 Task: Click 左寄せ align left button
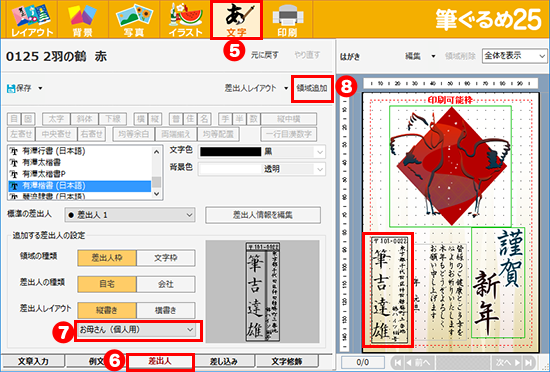[21, 134]
